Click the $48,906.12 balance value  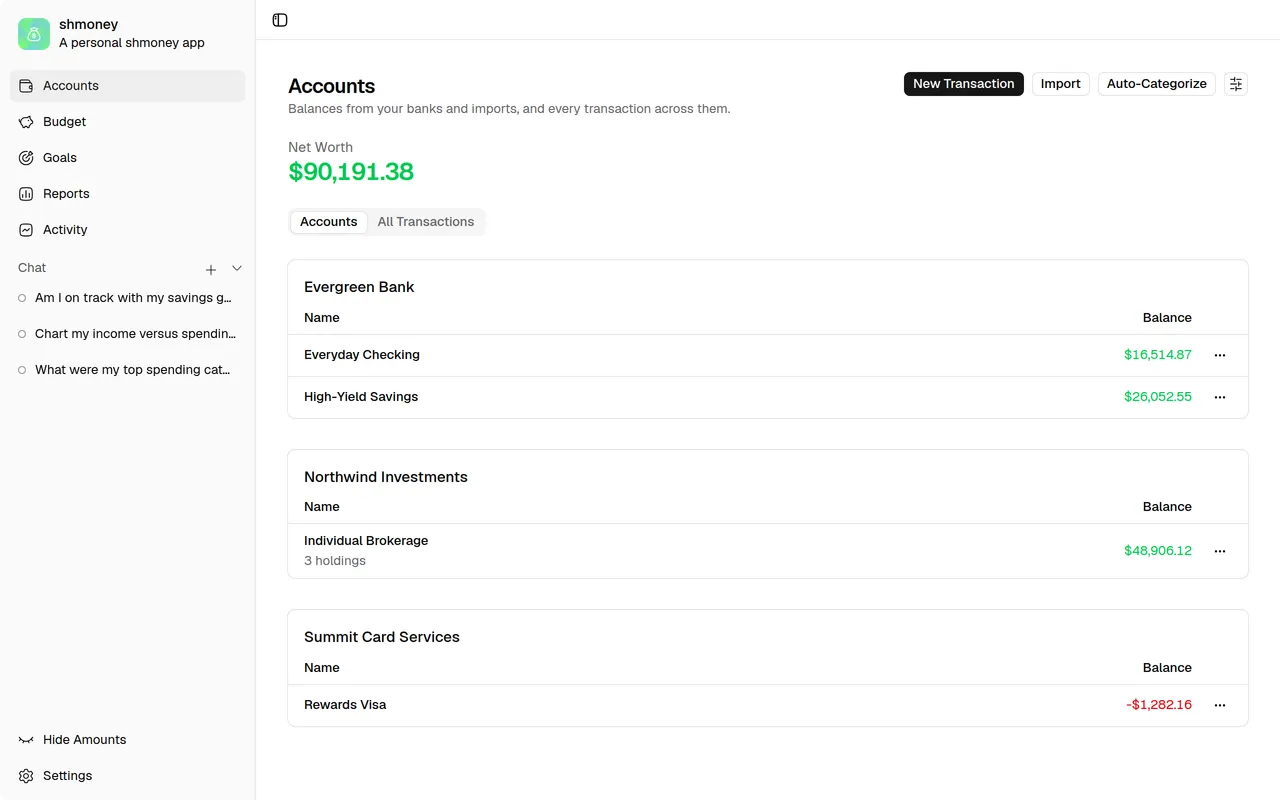pos(1158,551)
